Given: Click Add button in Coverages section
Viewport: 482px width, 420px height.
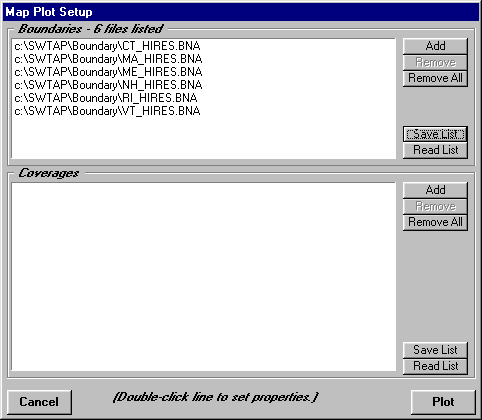Looking at the screenshot, I should tap(435, 190).
